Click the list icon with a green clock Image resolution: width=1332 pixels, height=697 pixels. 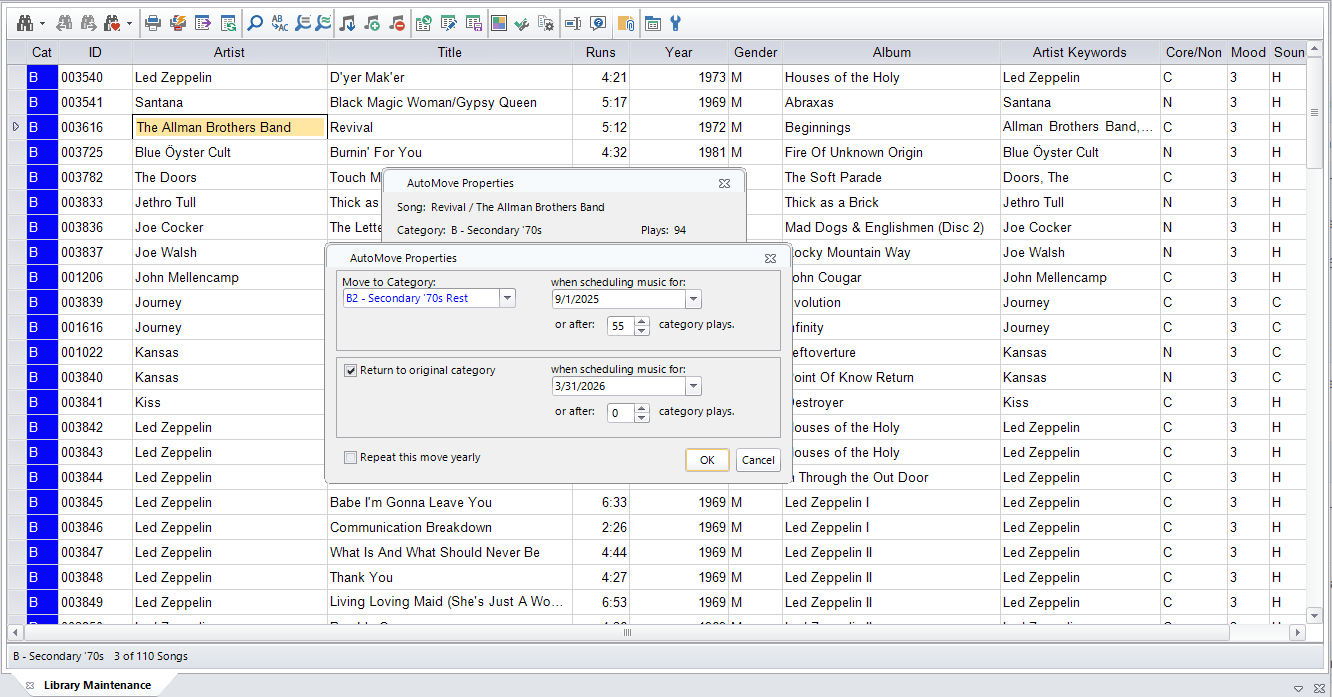click(x=423, y=22)
